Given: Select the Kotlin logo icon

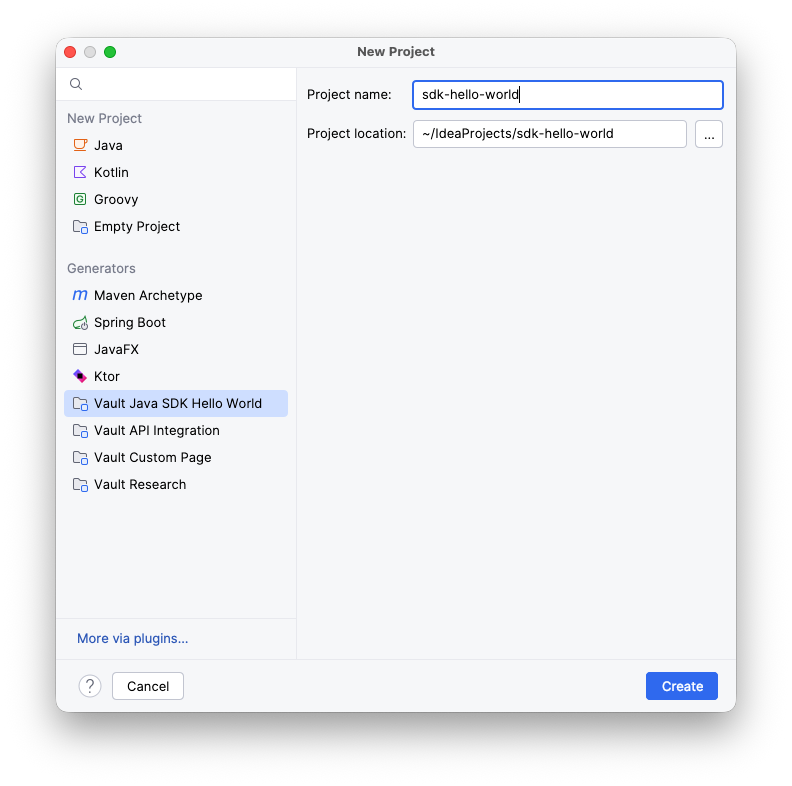Looking at the screenshot, I should pos(80,172).
